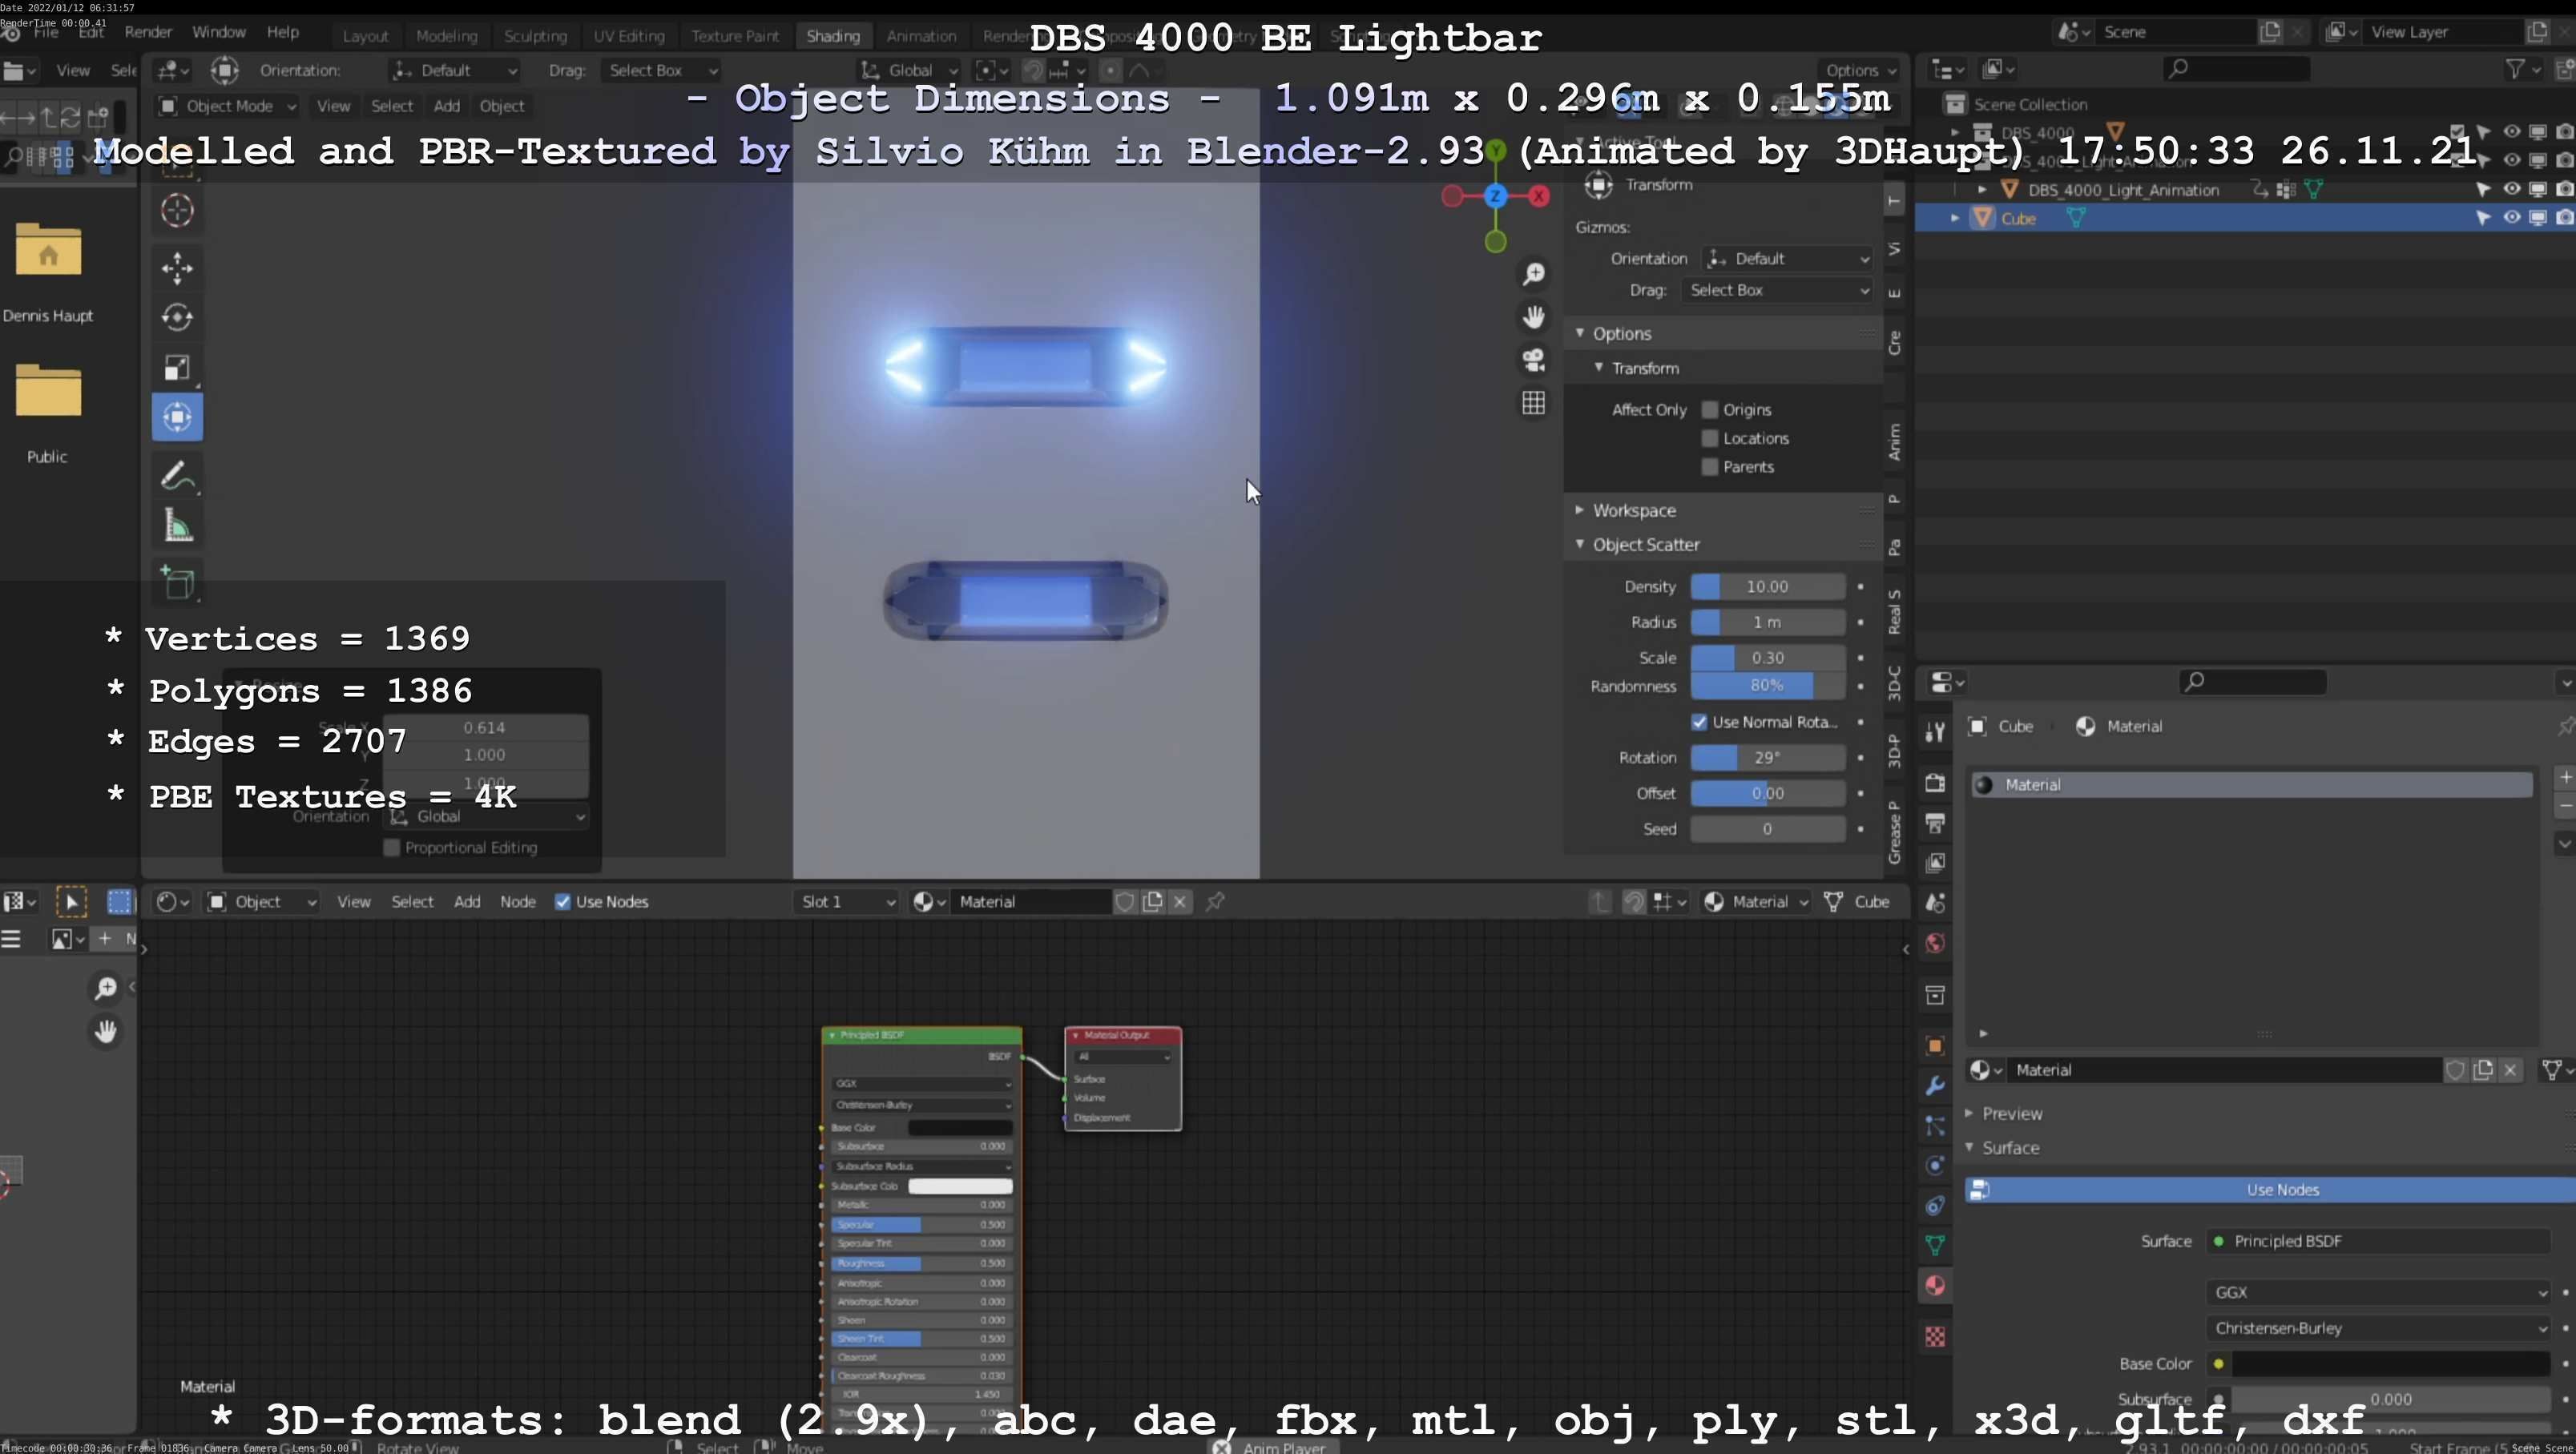
Task: Toggle Use Normal Rotation checkbox
Action: pyautogui.click(x=1699, y=721)
